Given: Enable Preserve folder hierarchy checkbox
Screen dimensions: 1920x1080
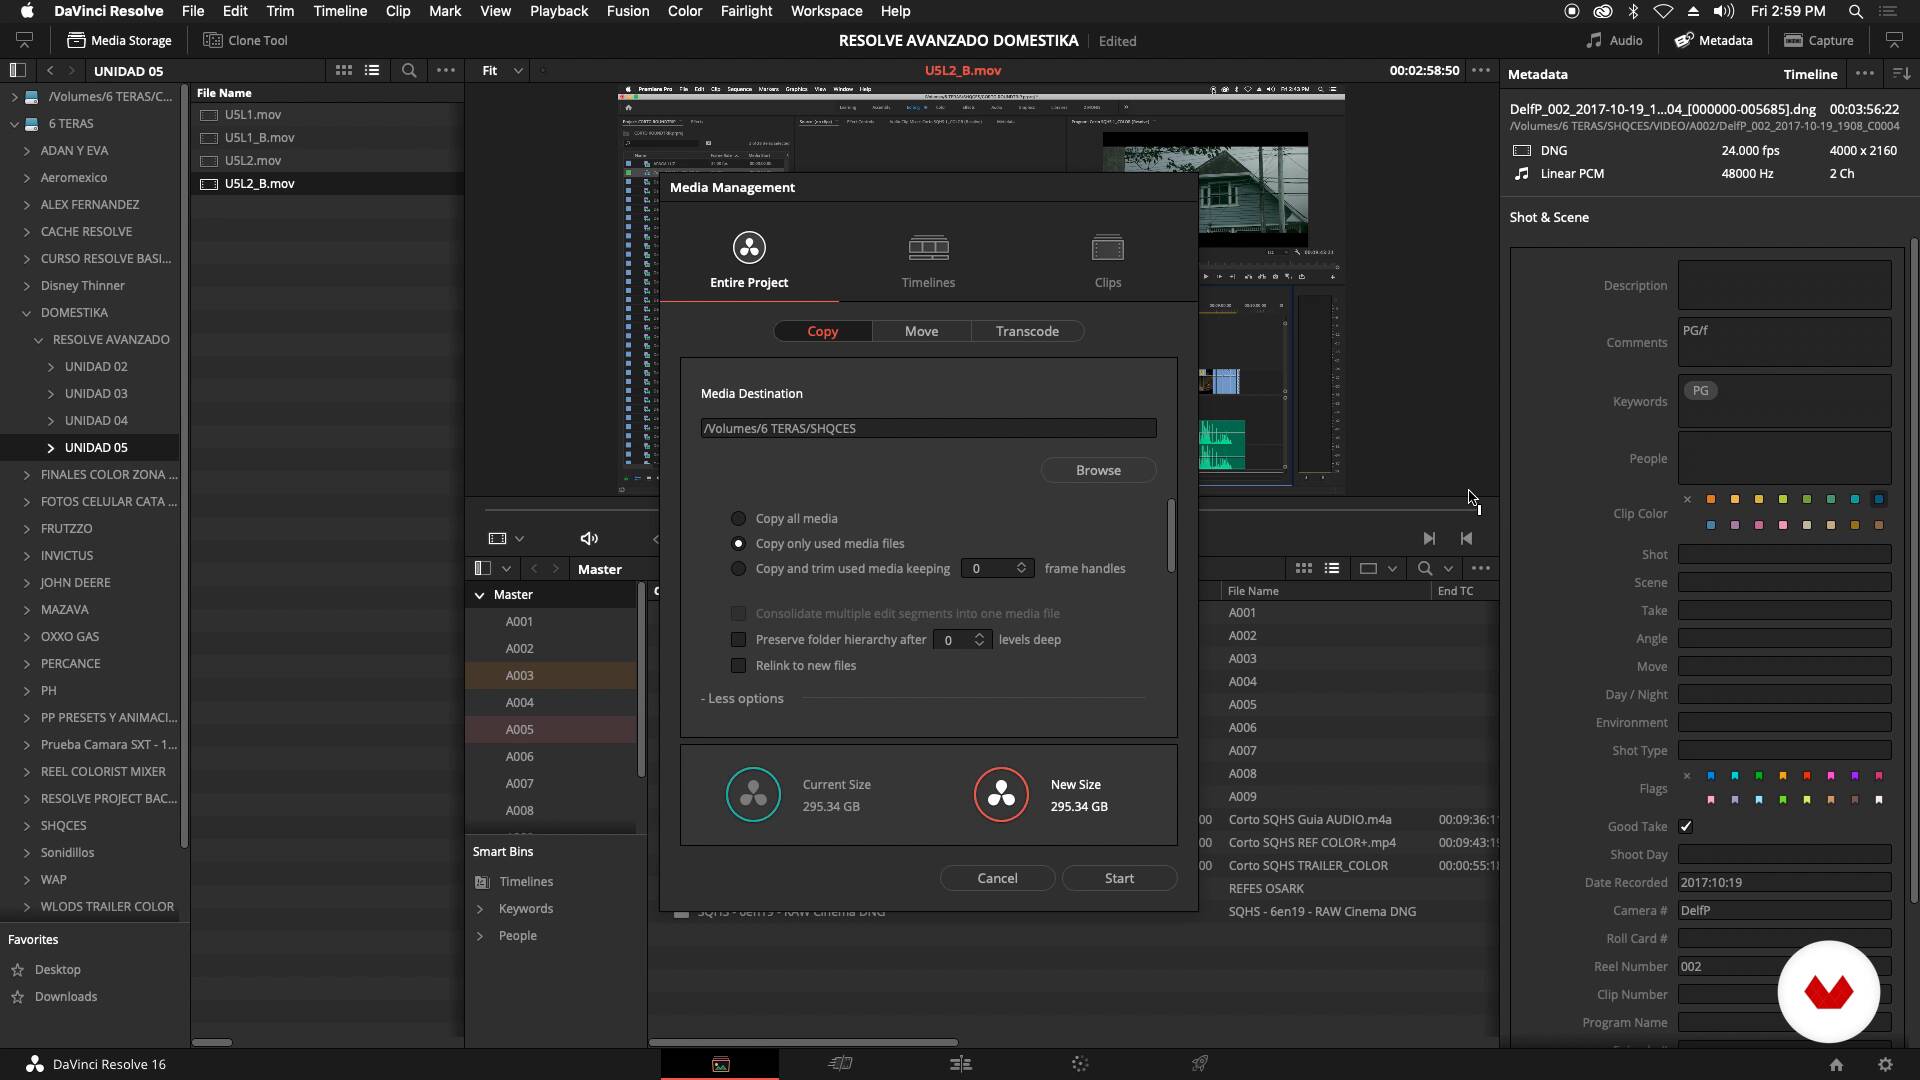Looking at the screenshot, I should pos(738,639).
